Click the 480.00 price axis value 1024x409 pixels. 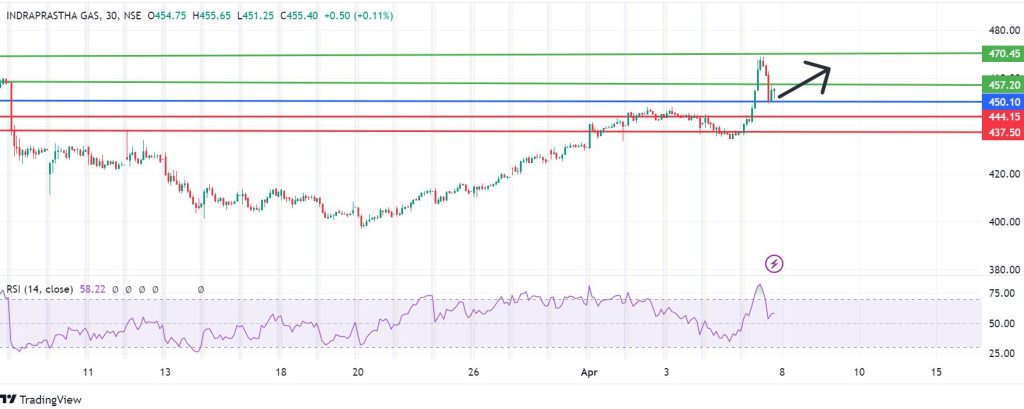click(x=1004, y=30)
